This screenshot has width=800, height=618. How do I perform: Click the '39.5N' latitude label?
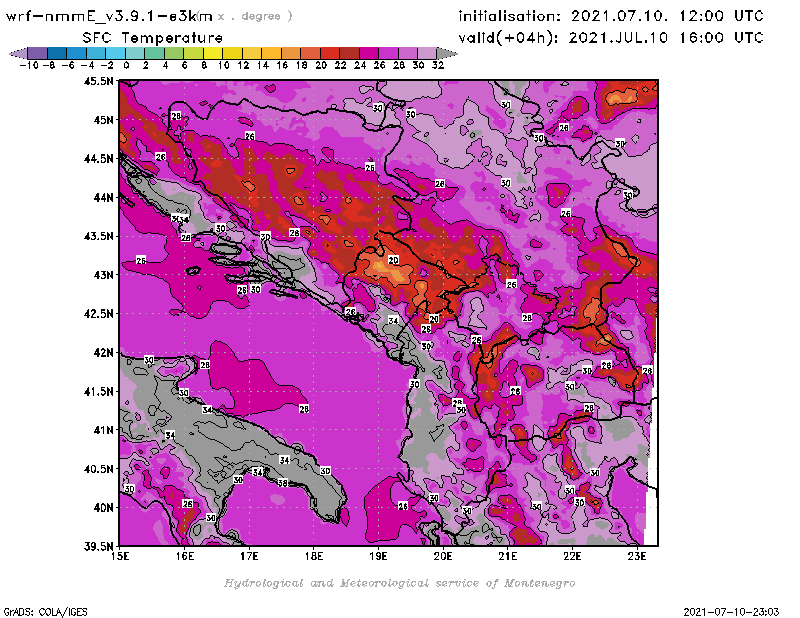(x=99, y=547)
